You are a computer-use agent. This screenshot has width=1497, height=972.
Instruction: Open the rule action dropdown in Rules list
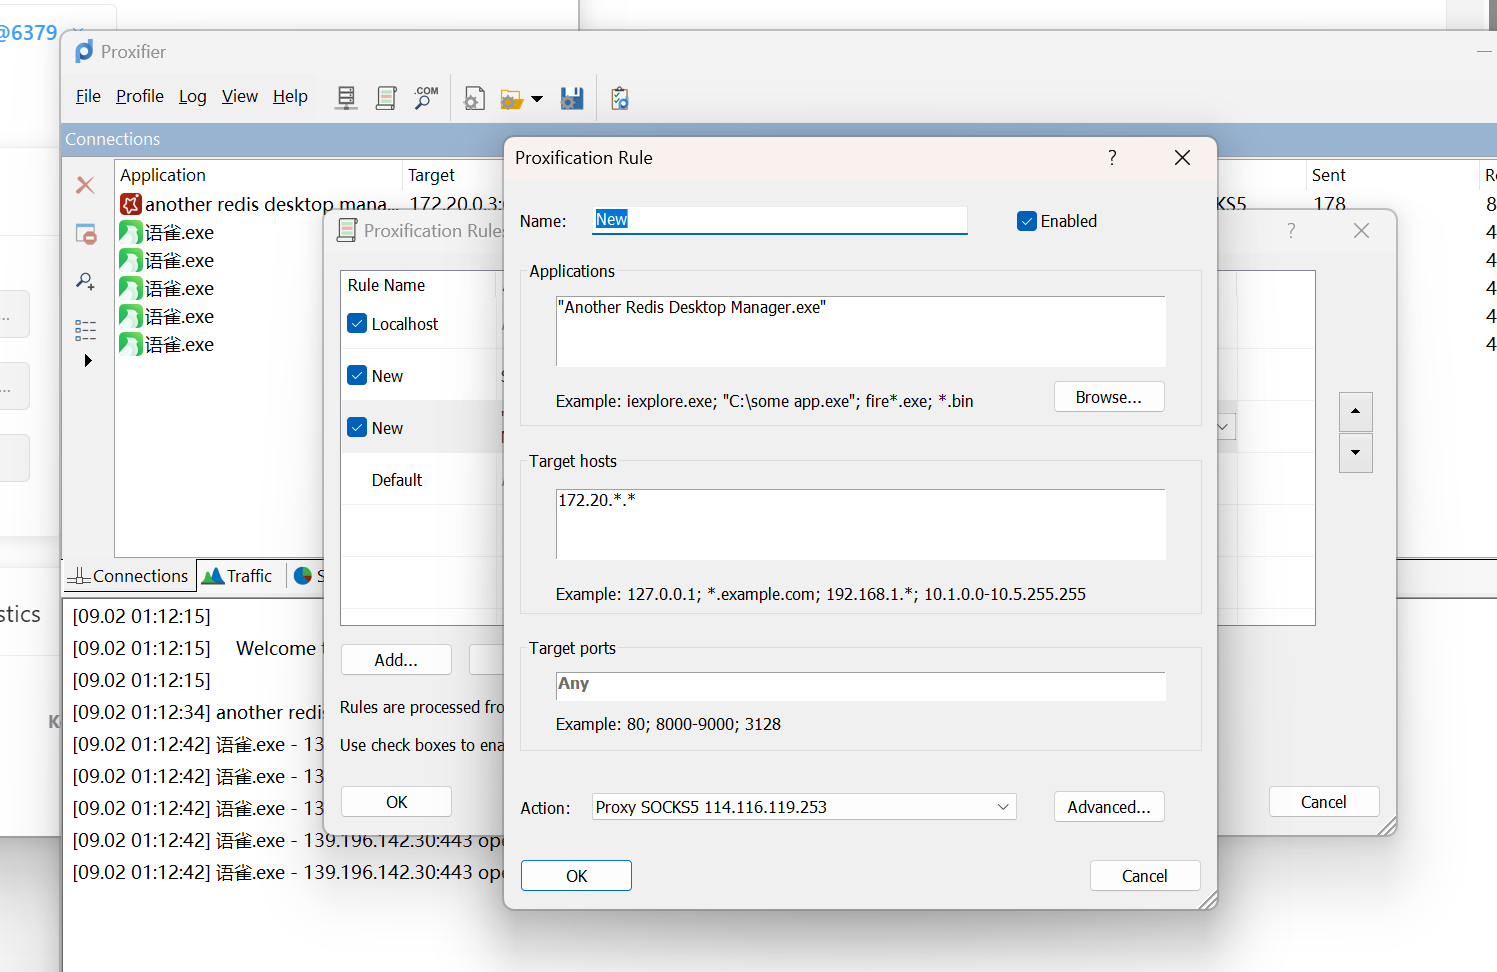point(1224,427)
